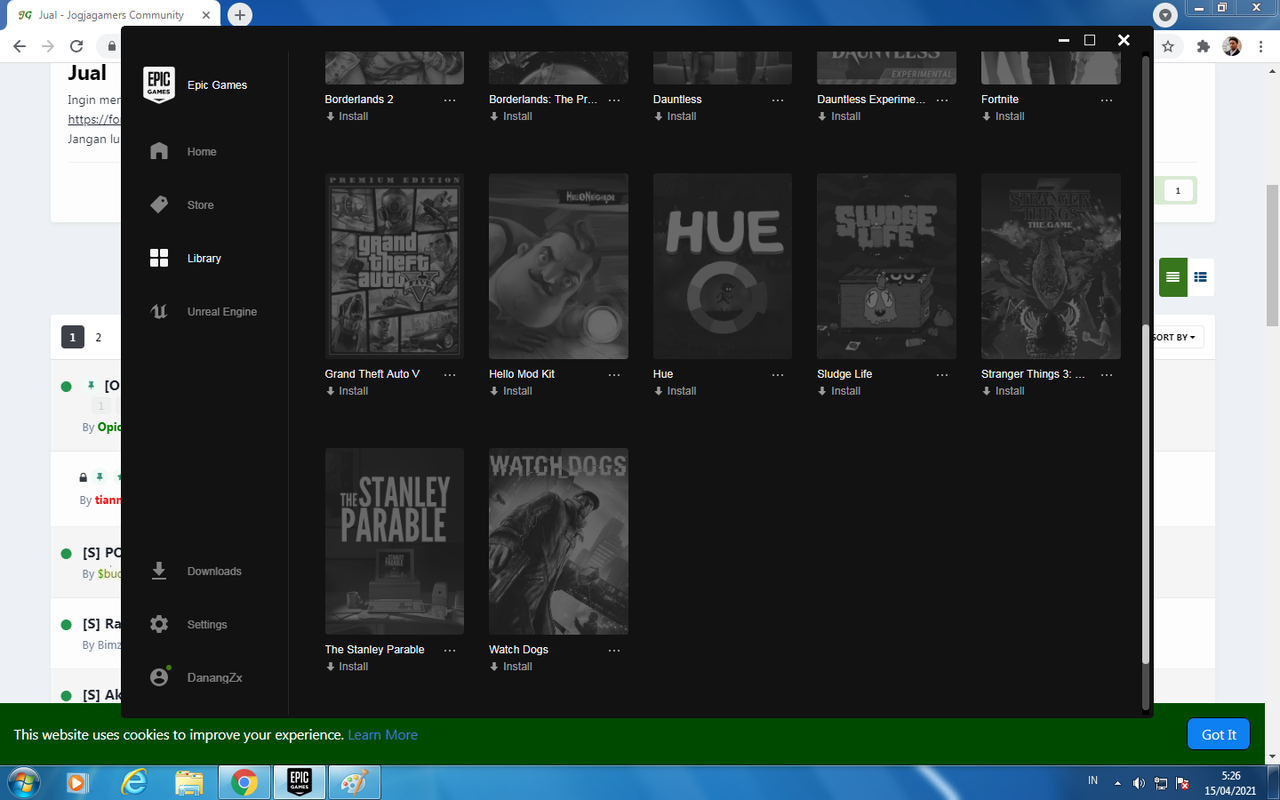This screenshot has width=1280, height=800.
Task: Click the Stranger Things 3 cover
Action: click(1050, 266)
